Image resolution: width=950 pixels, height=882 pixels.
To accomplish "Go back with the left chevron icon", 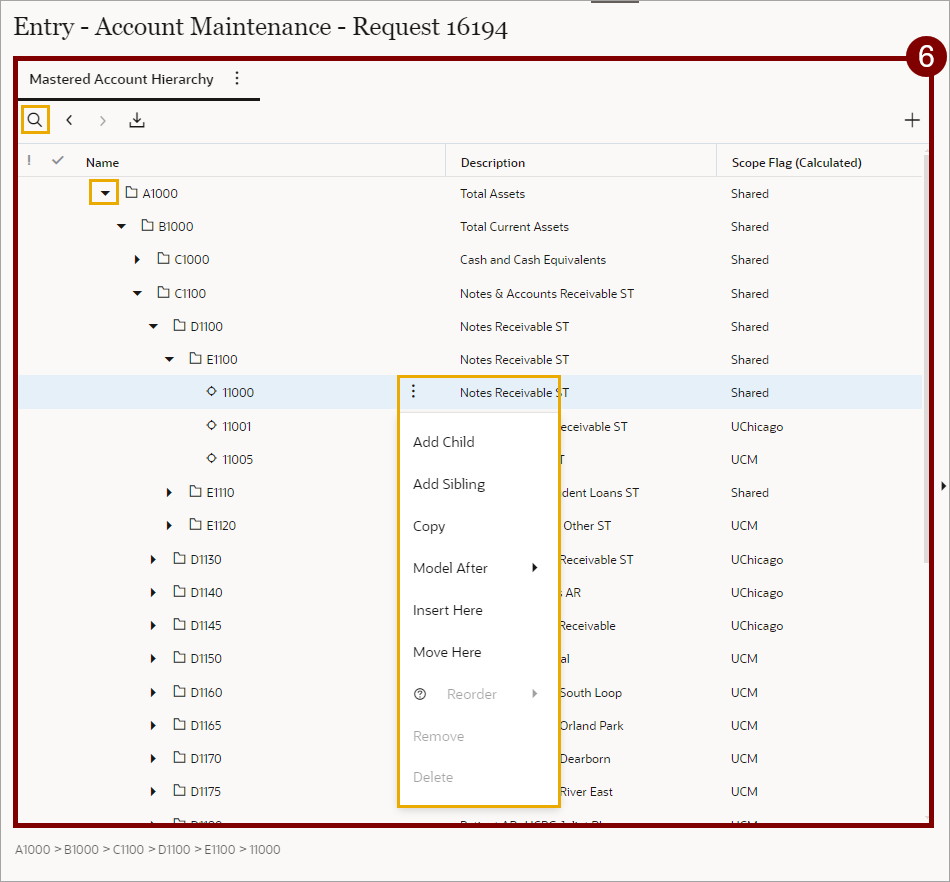I will click(x=69, y=120).
